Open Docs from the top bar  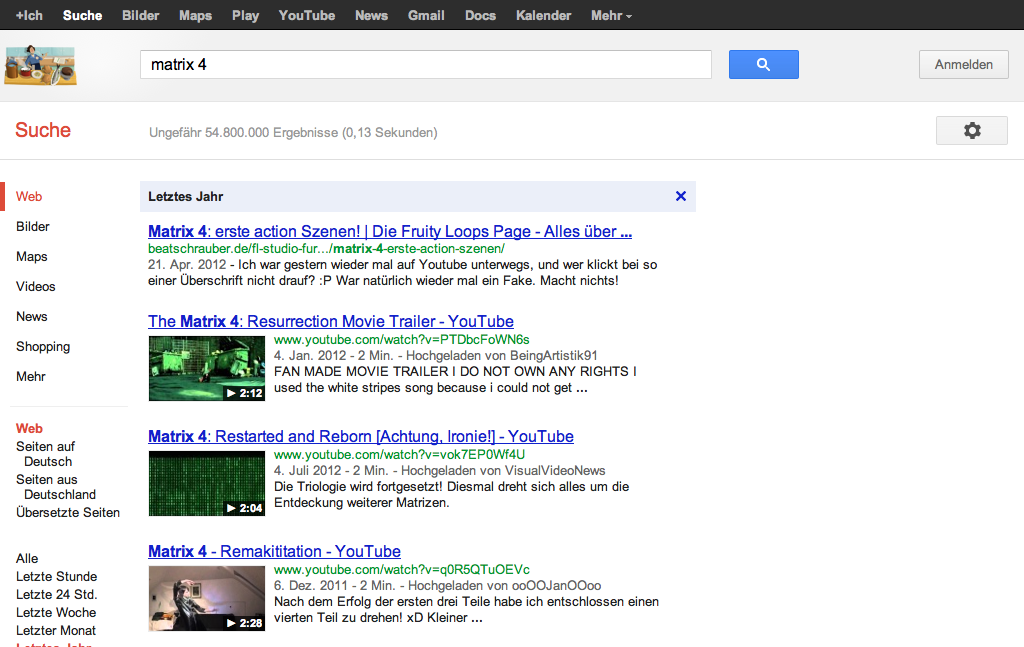coord(481,15)
